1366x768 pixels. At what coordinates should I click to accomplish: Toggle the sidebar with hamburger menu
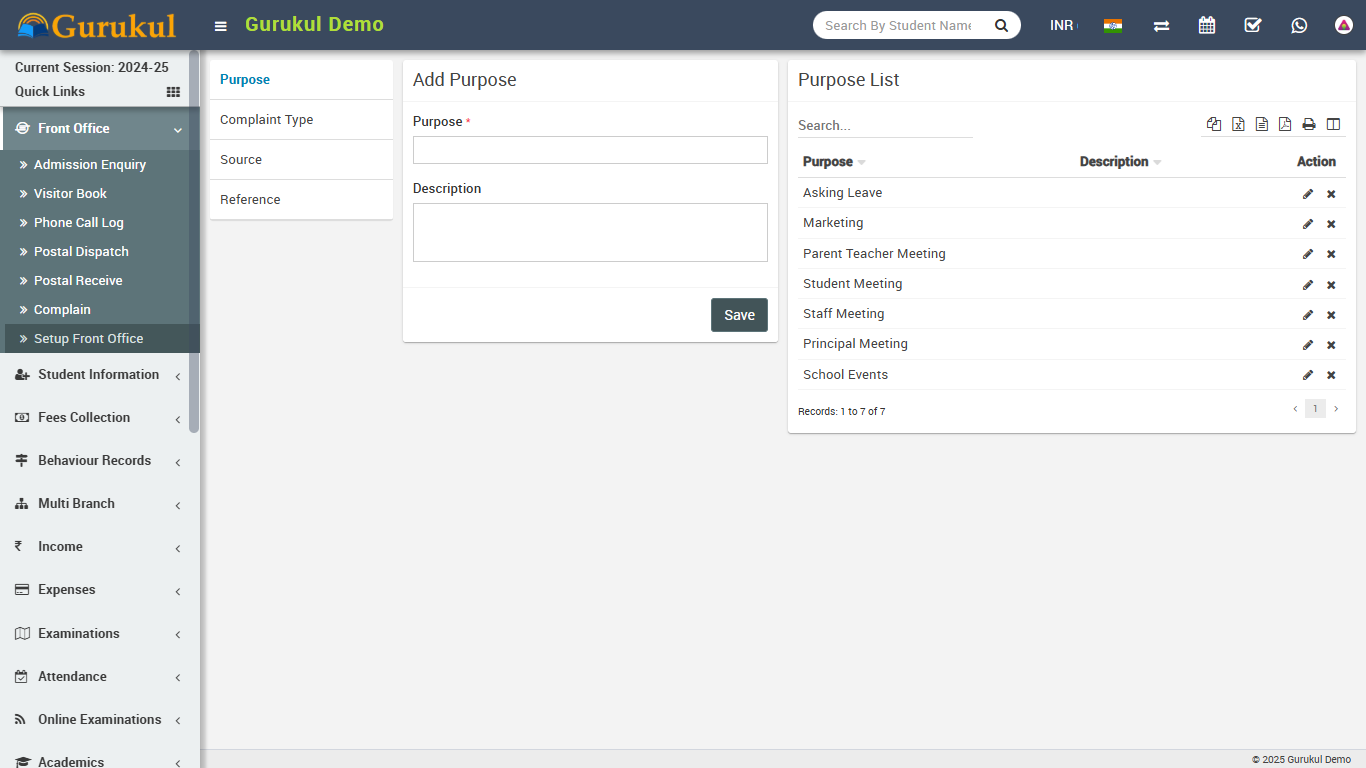click(x=221, y=26)
